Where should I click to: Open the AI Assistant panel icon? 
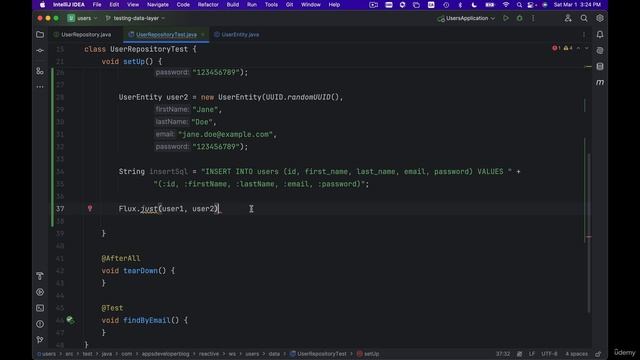click(600, 51)
